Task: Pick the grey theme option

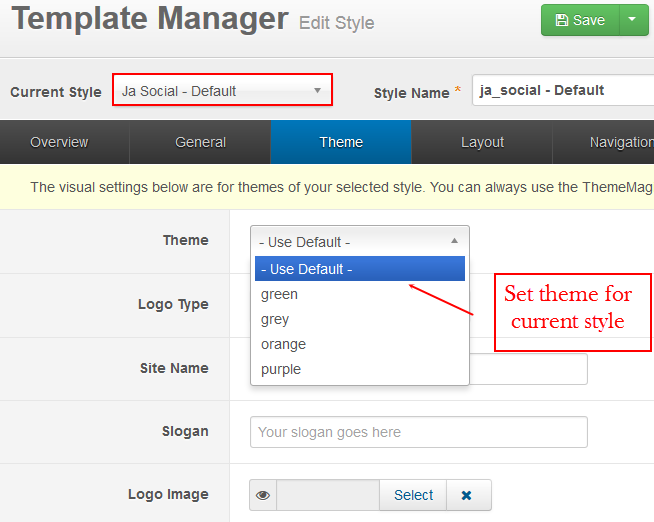Action: (x=360, y=319)
